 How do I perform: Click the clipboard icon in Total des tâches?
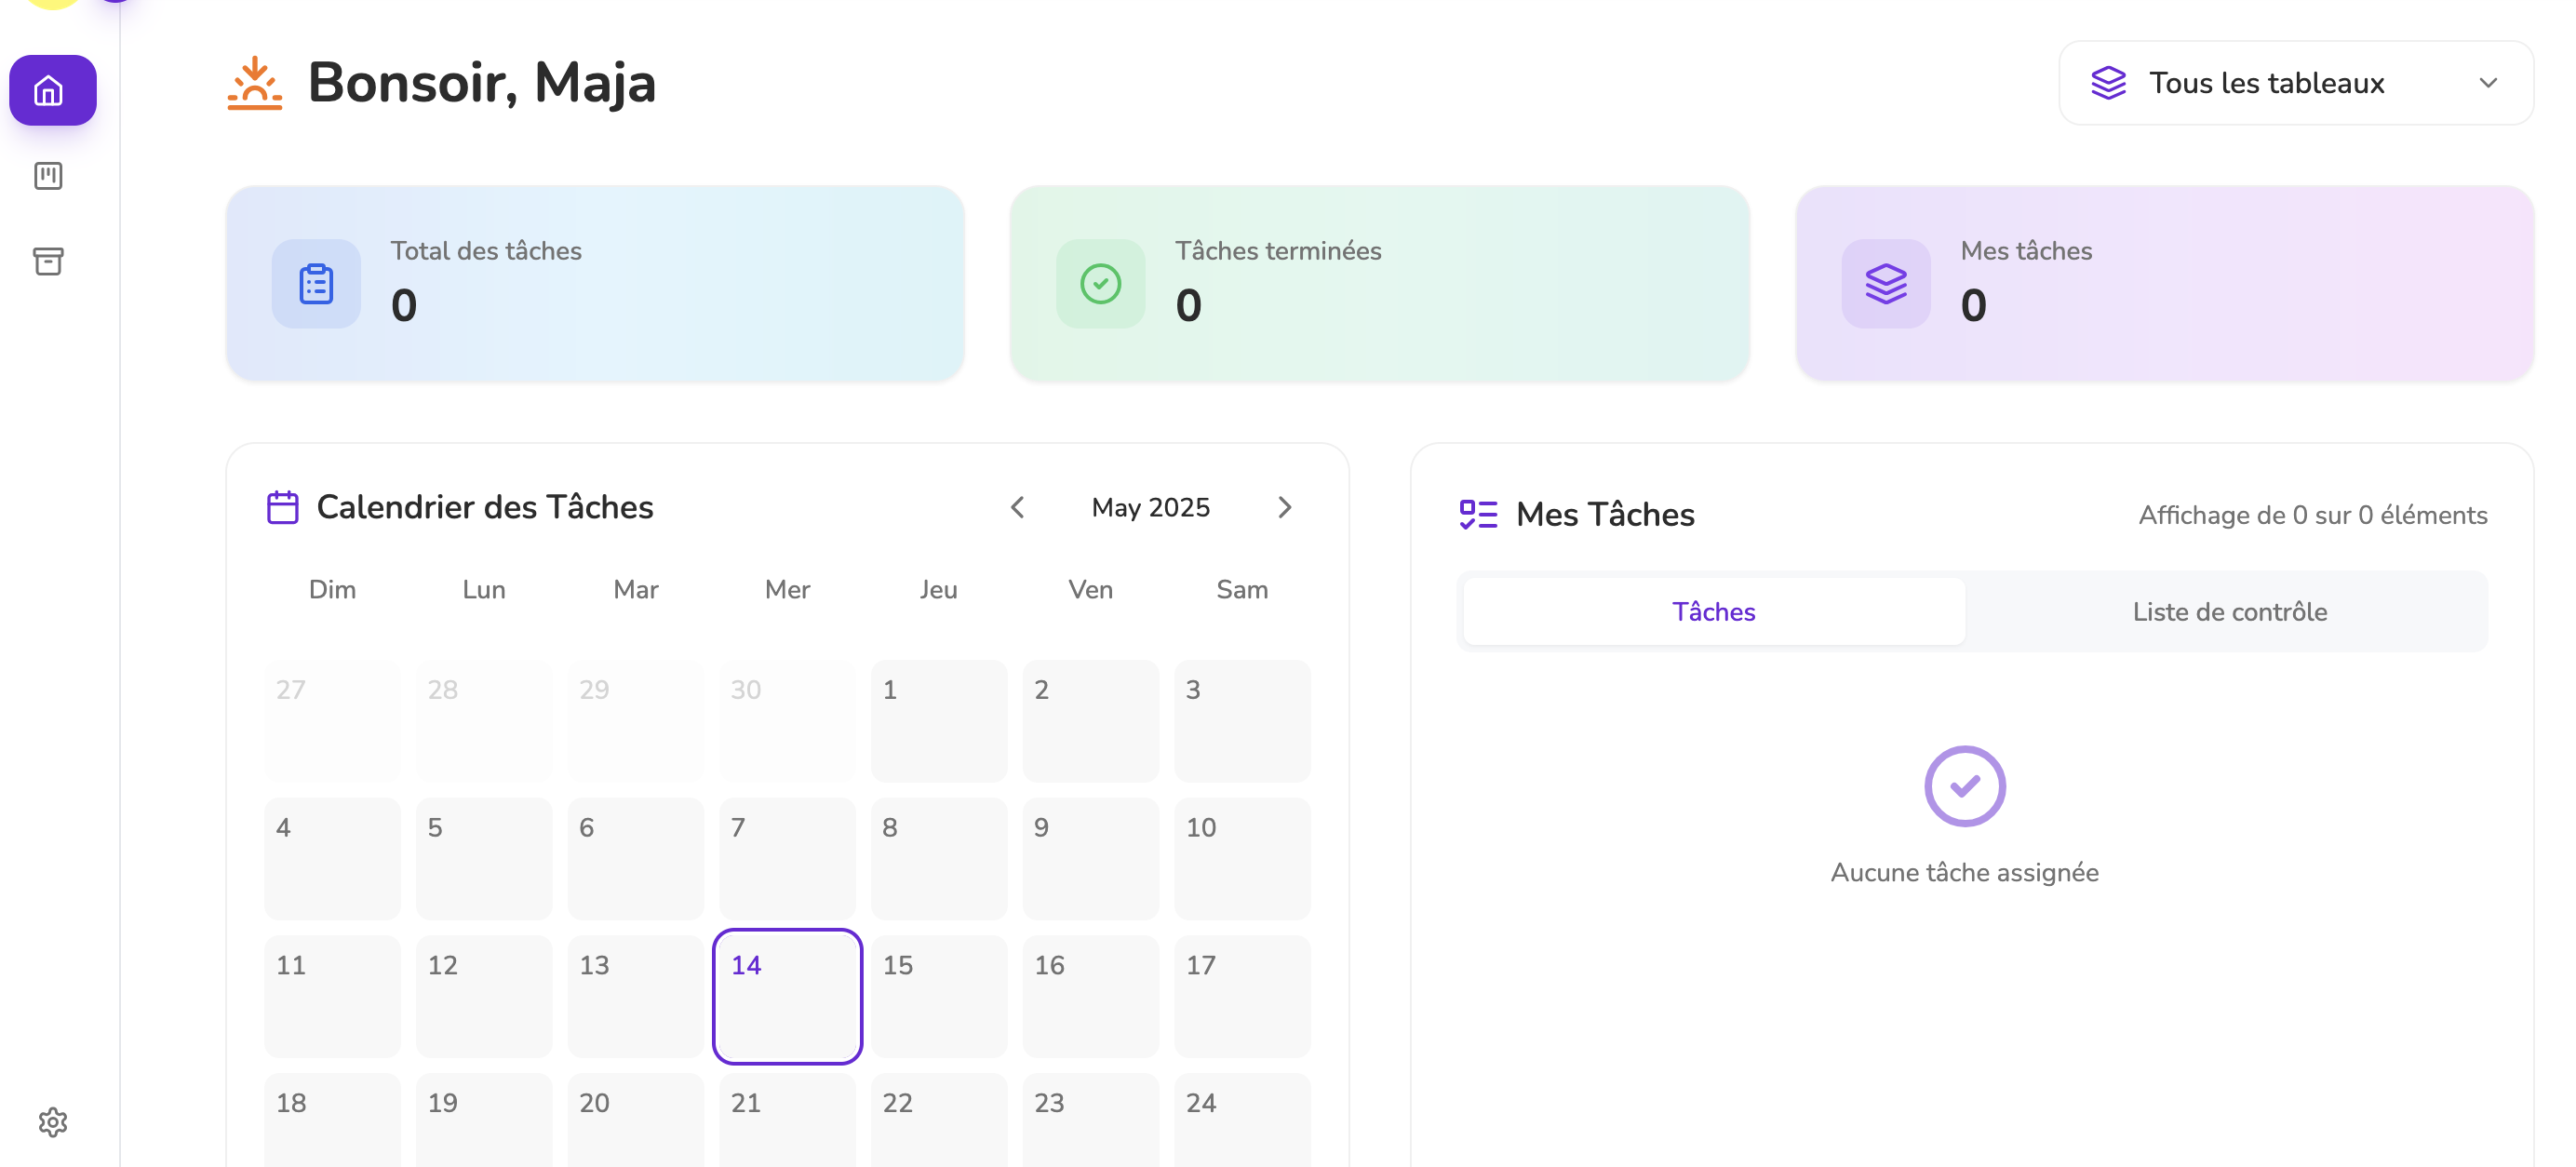(316, 284)
